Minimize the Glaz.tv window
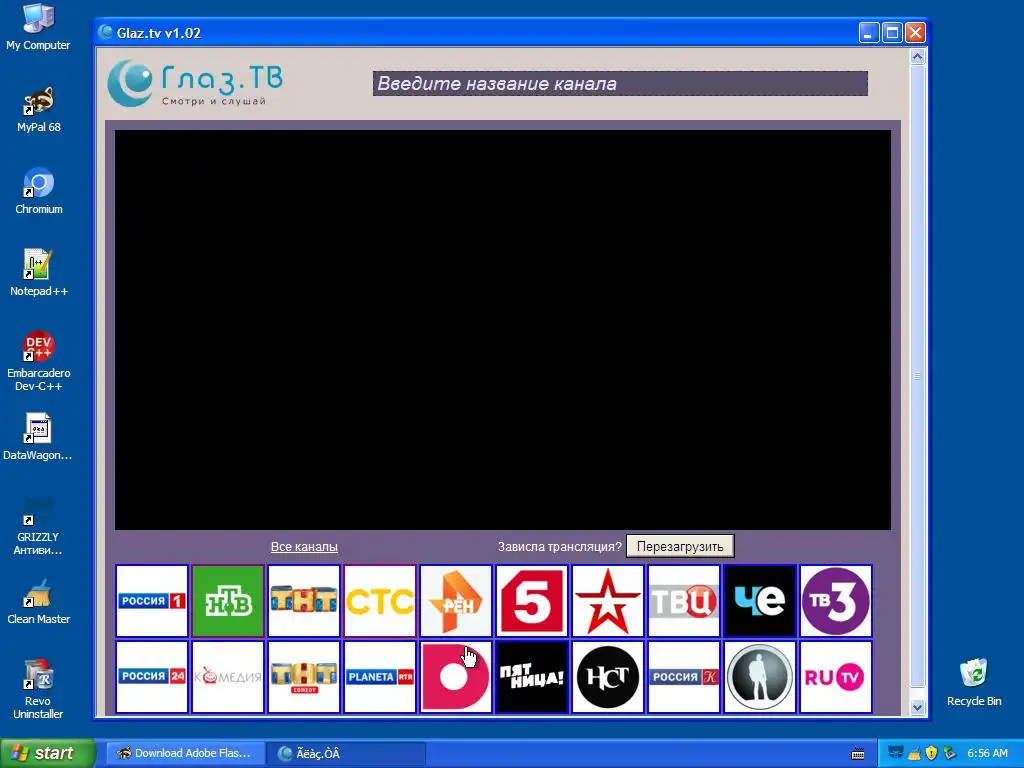The image size is (1024, 768). (x=868, y=33)
